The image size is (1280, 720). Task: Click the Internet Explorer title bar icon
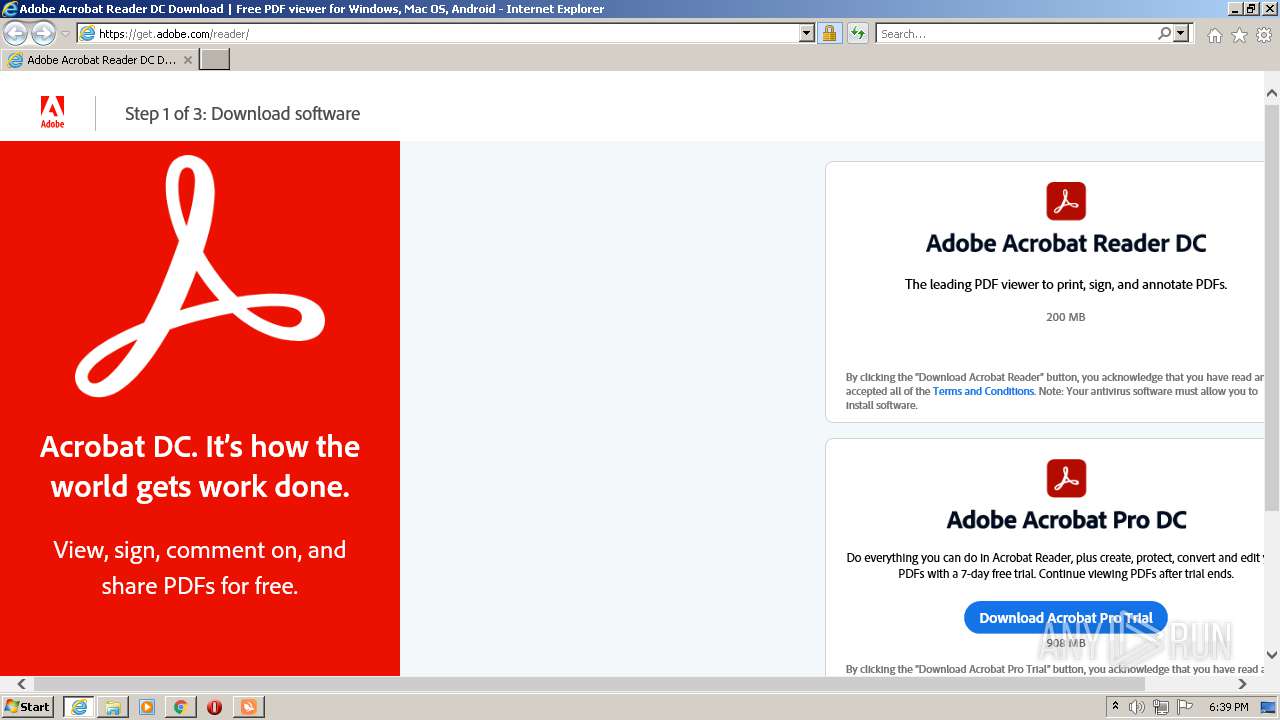pyautogui.click(x=9, y=9)
